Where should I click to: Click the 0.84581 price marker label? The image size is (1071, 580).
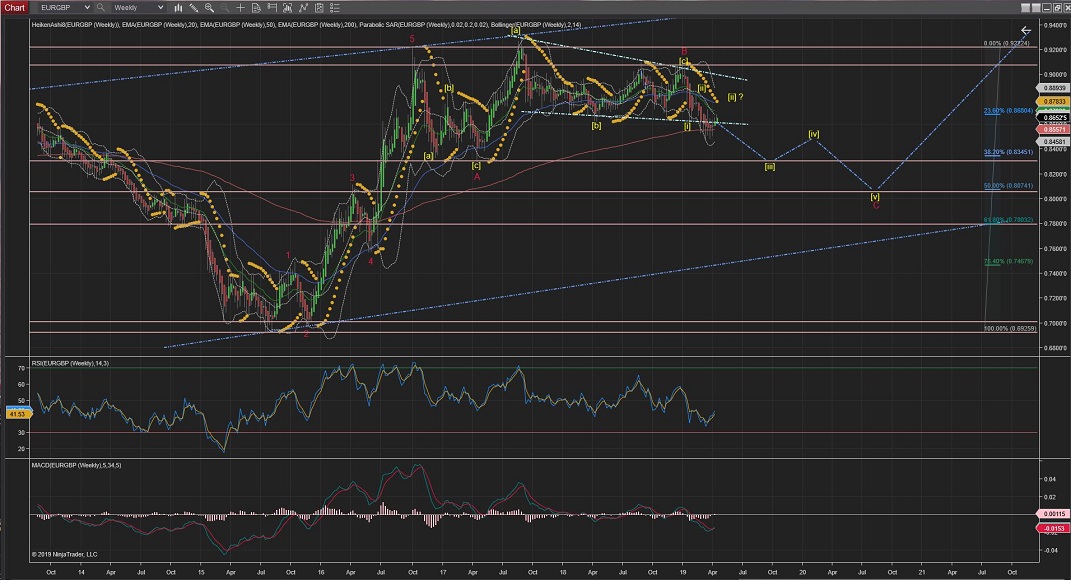(1053, 141)
